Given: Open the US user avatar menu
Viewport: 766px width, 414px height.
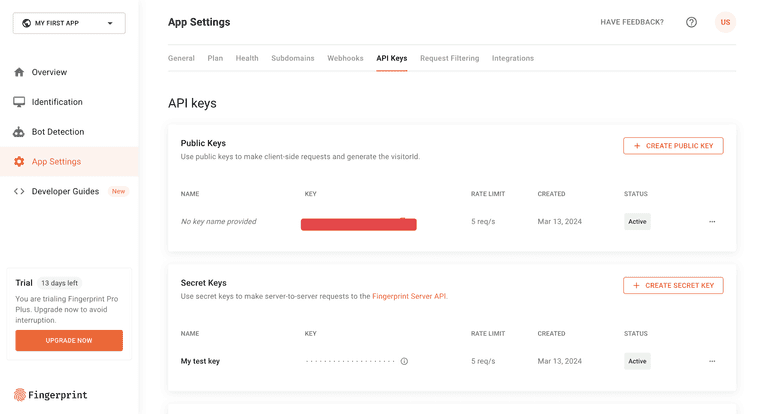Looking at the screenshot, I should (x=725, y=22).
